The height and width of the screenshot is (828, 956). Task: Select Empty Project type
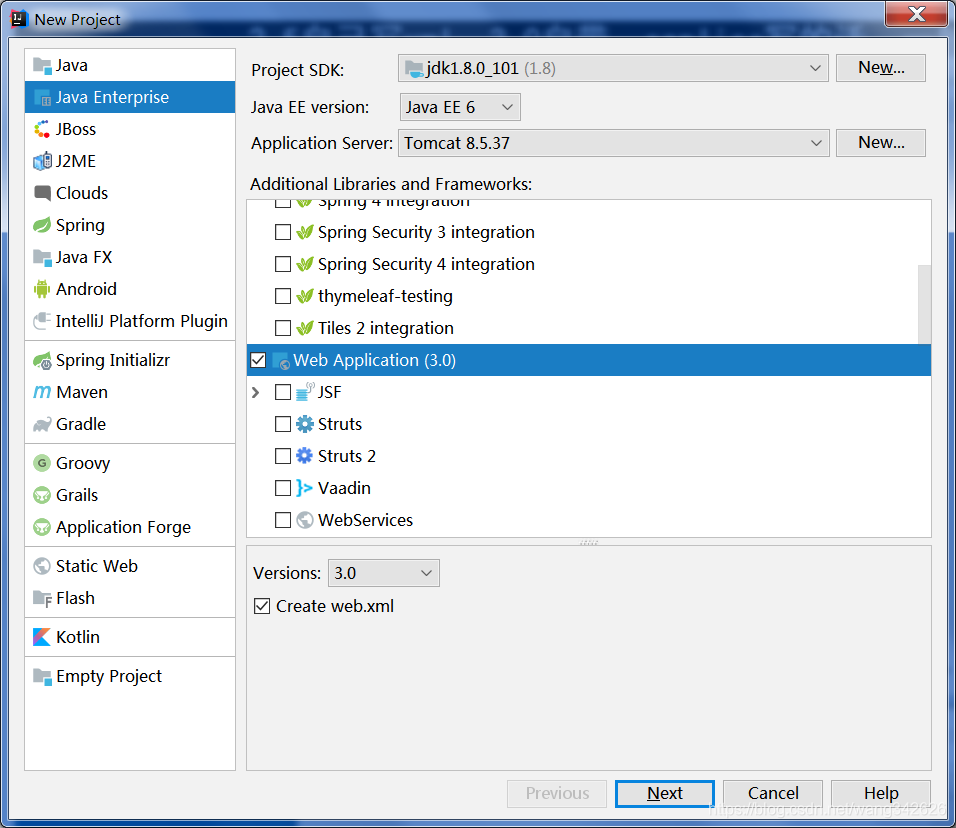click(130, 676)
